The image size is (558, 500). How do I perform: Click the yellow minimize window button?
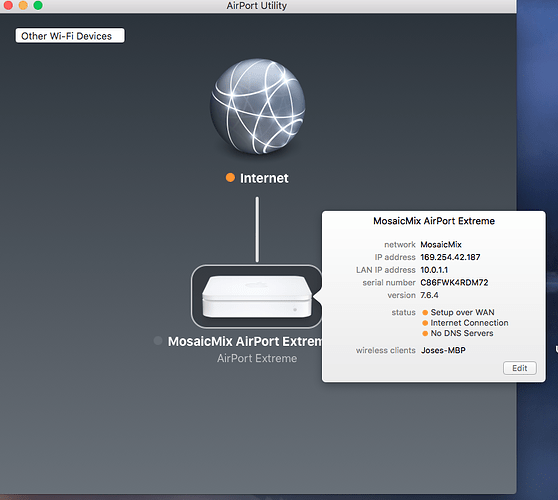[x=23, y=5]
